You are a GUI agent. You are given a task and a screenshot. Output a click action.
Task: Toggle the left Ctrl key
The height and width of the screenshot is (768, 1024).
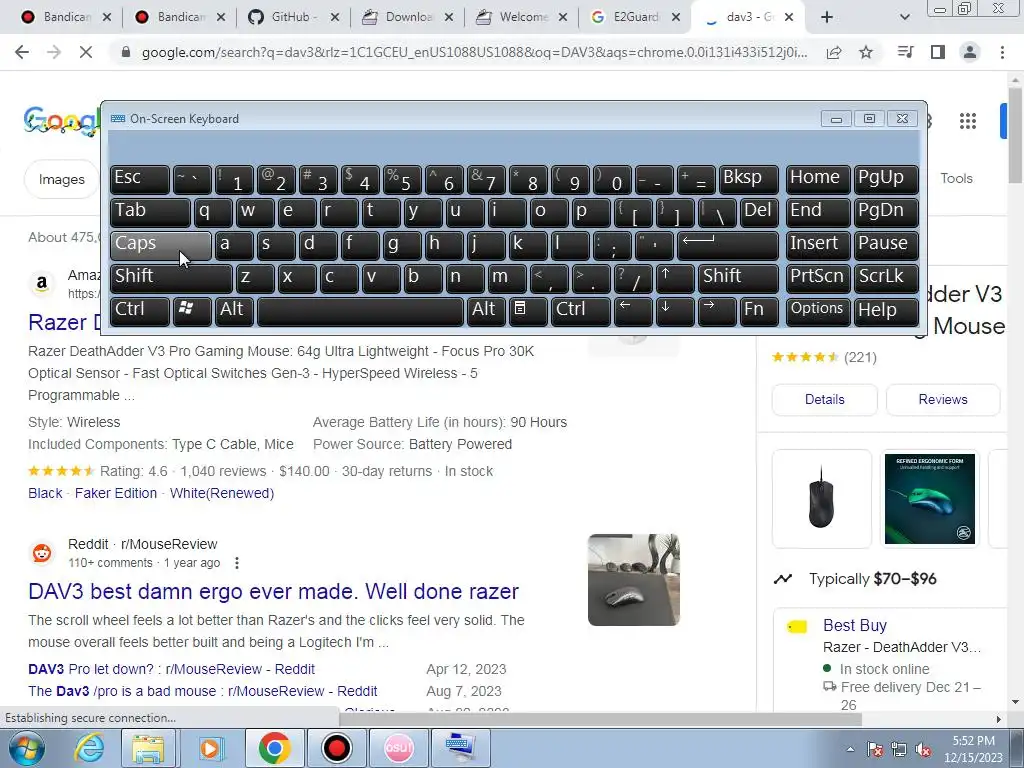tap(140, 311)
